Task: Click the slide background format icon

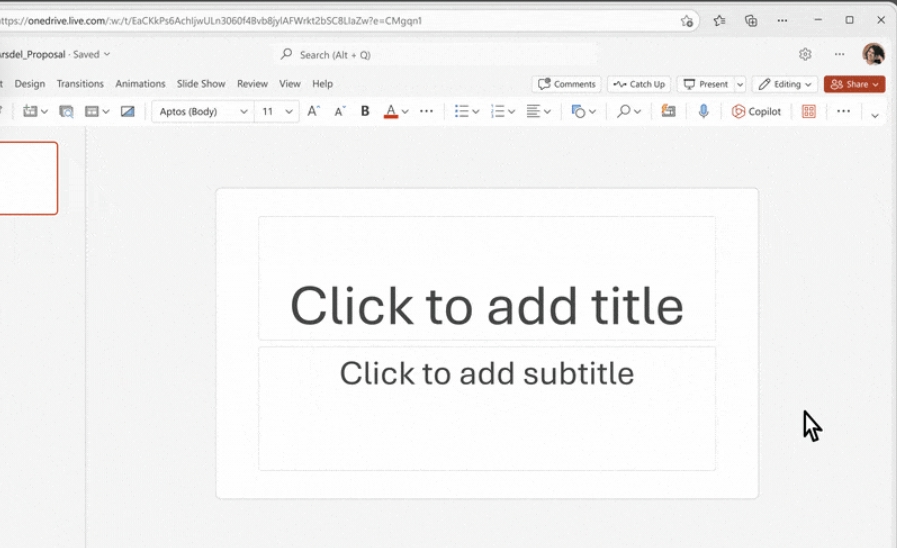Action: (127, 112)
